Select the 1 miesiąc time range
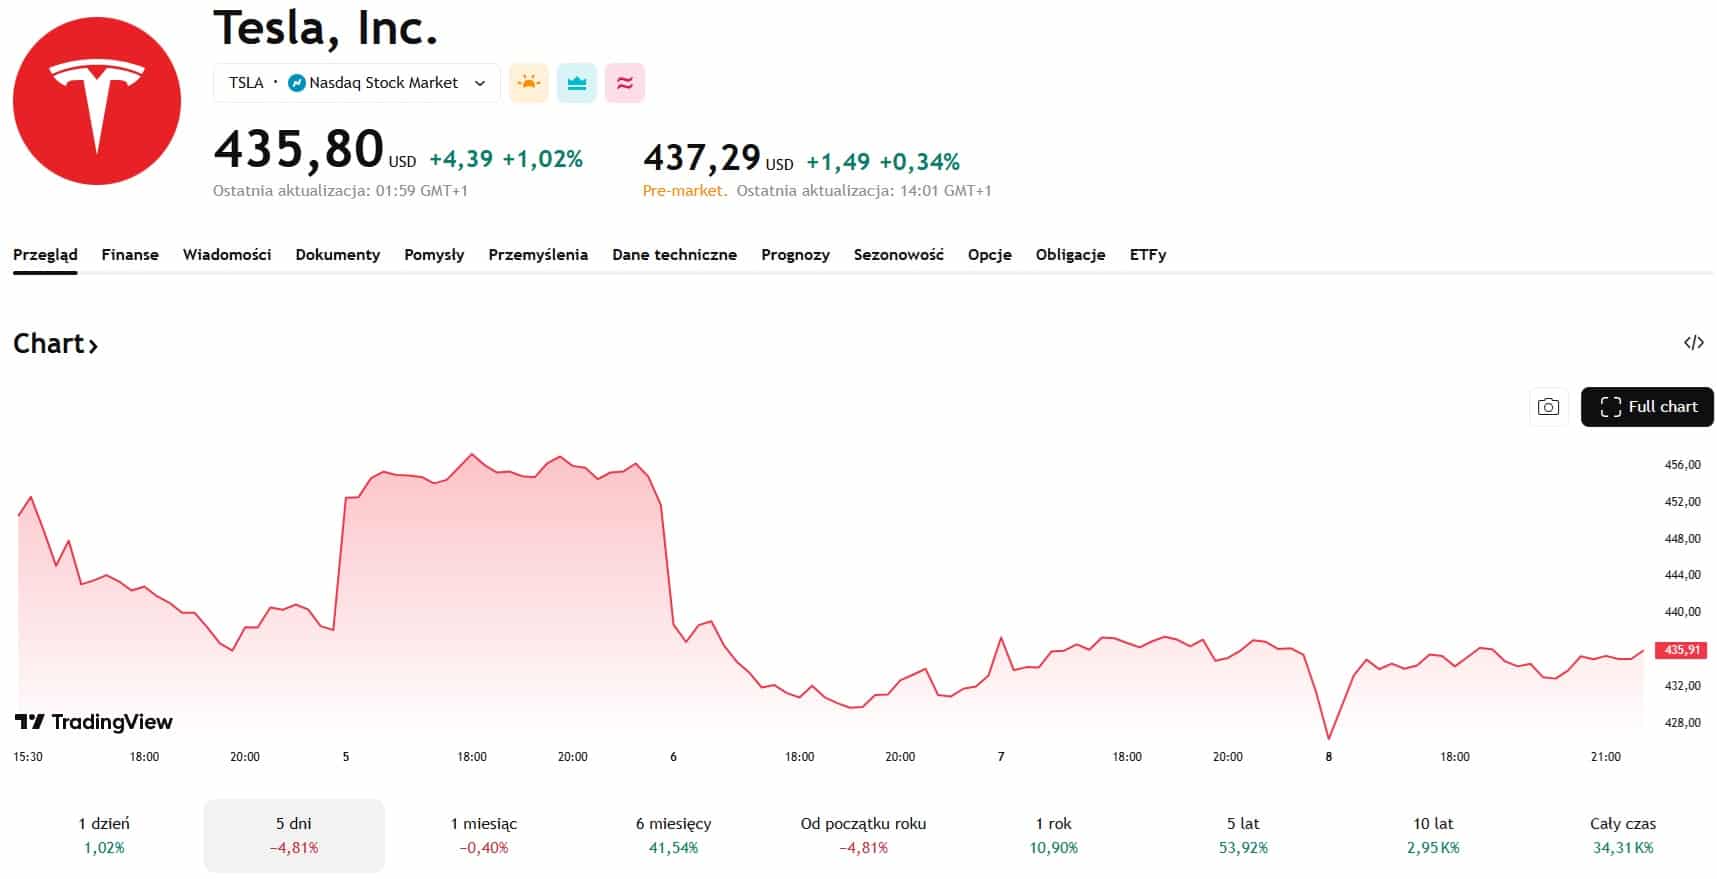Viewport: 1717px width, 879px height. point(484,835)
